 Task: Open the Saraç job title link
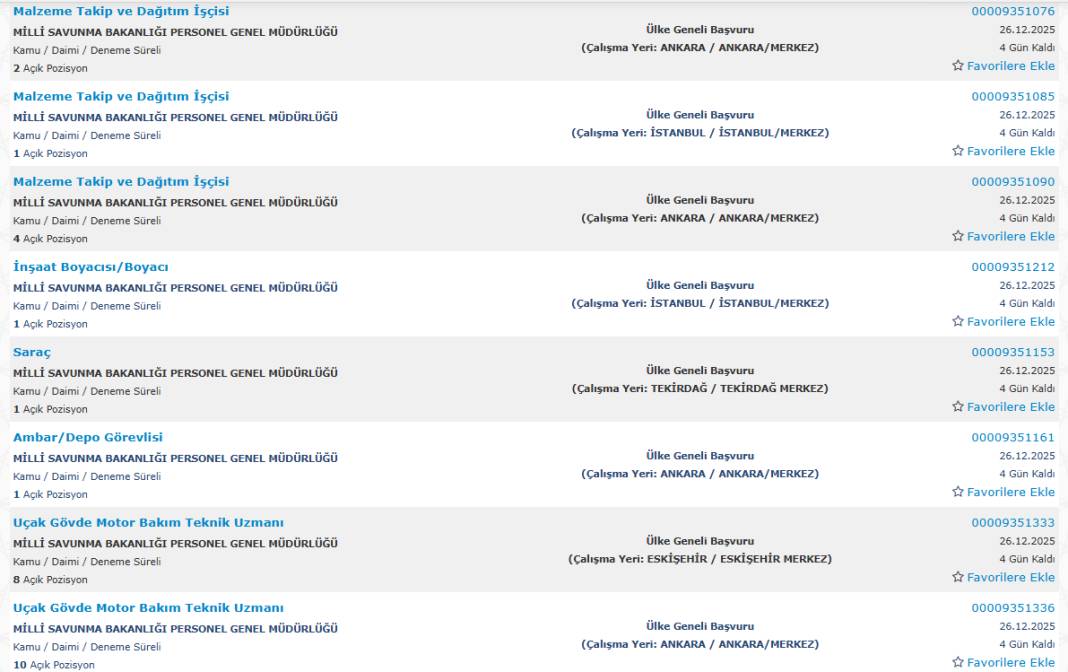click(32, 352)
